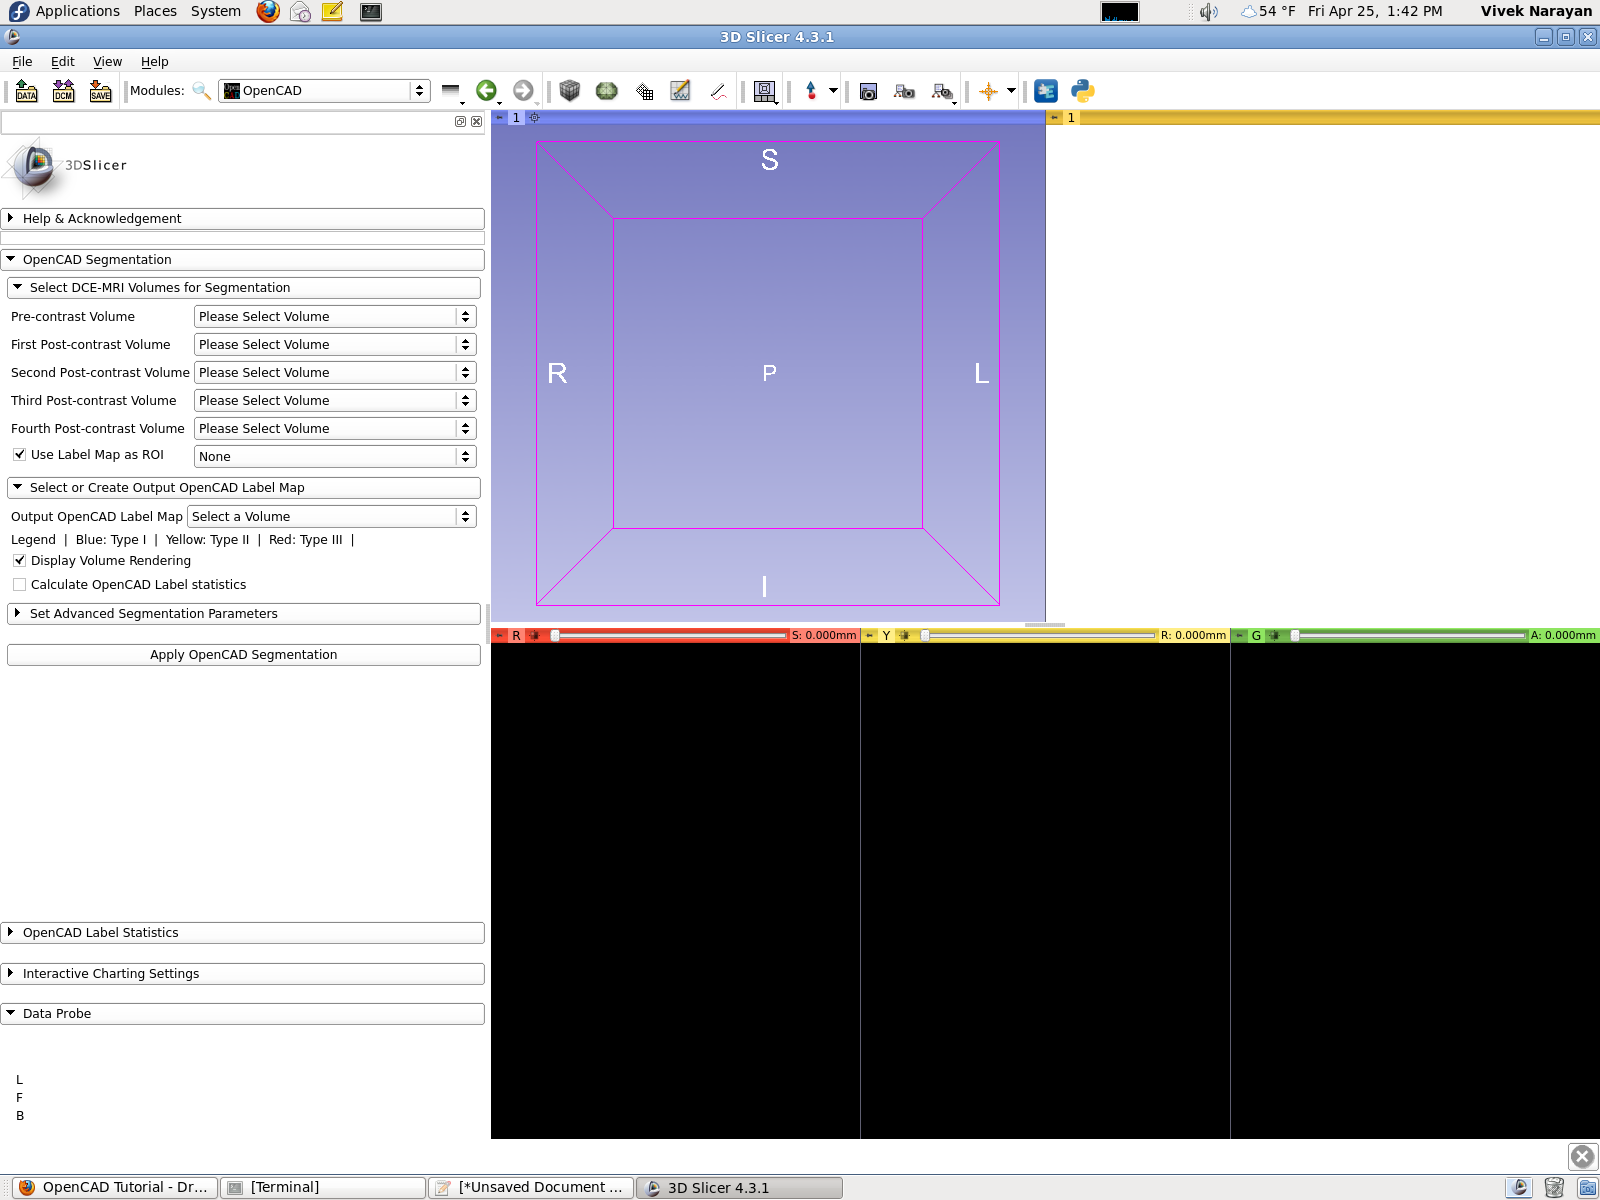The image size is (1600, 1200).
Task: Click the screenshot capture camera icon
Action: pos(868,91)
